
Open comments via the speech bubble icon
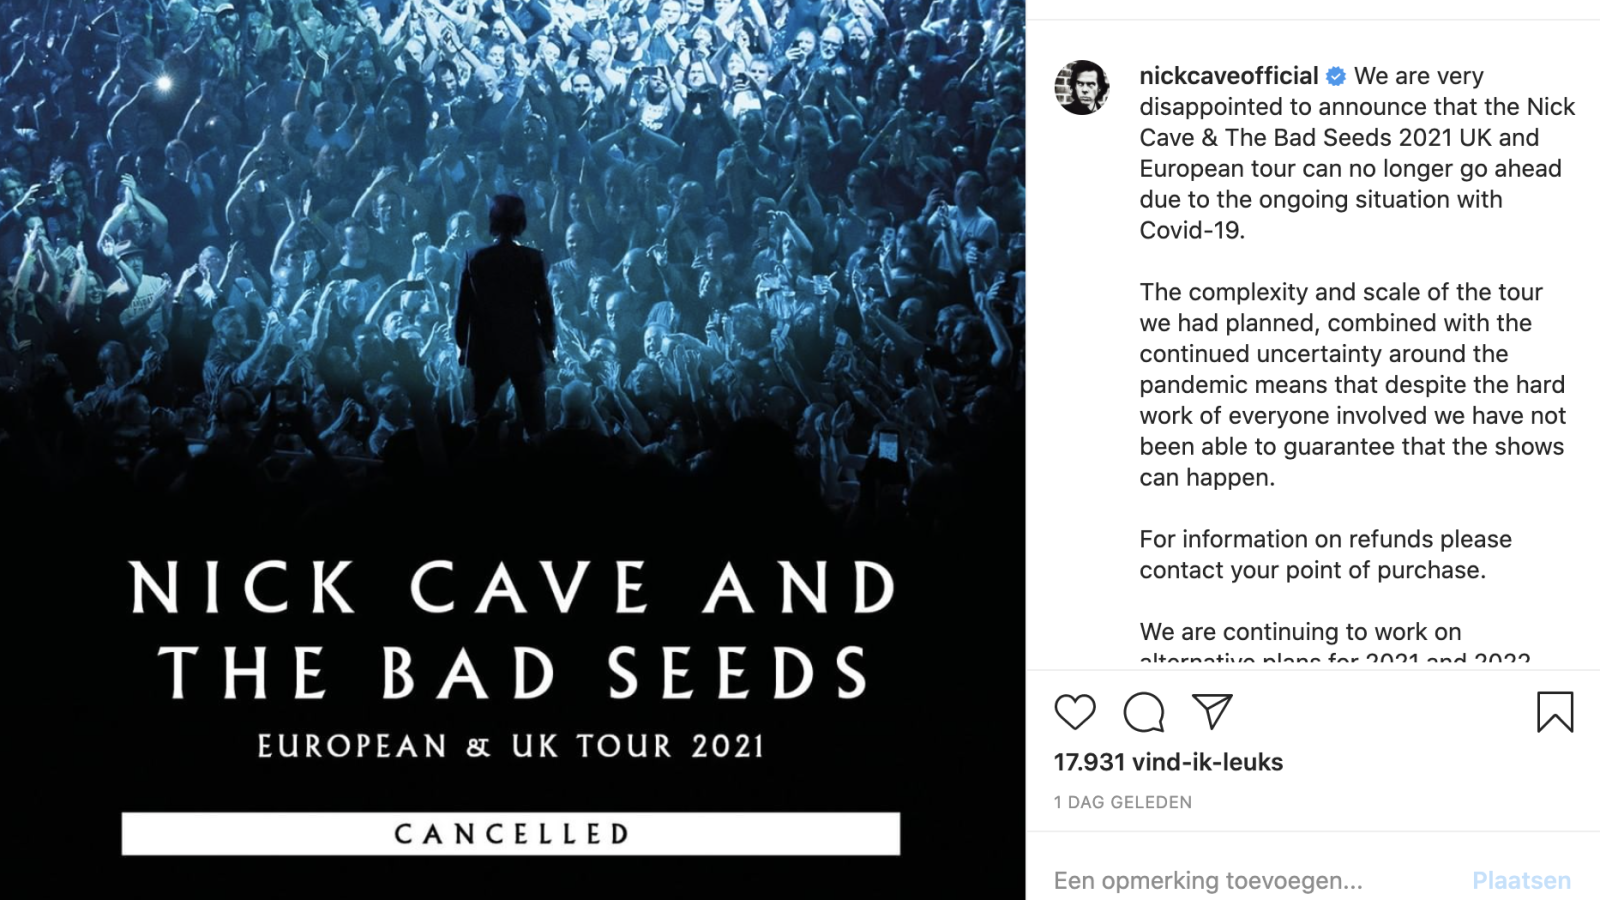pos(1143,712)
